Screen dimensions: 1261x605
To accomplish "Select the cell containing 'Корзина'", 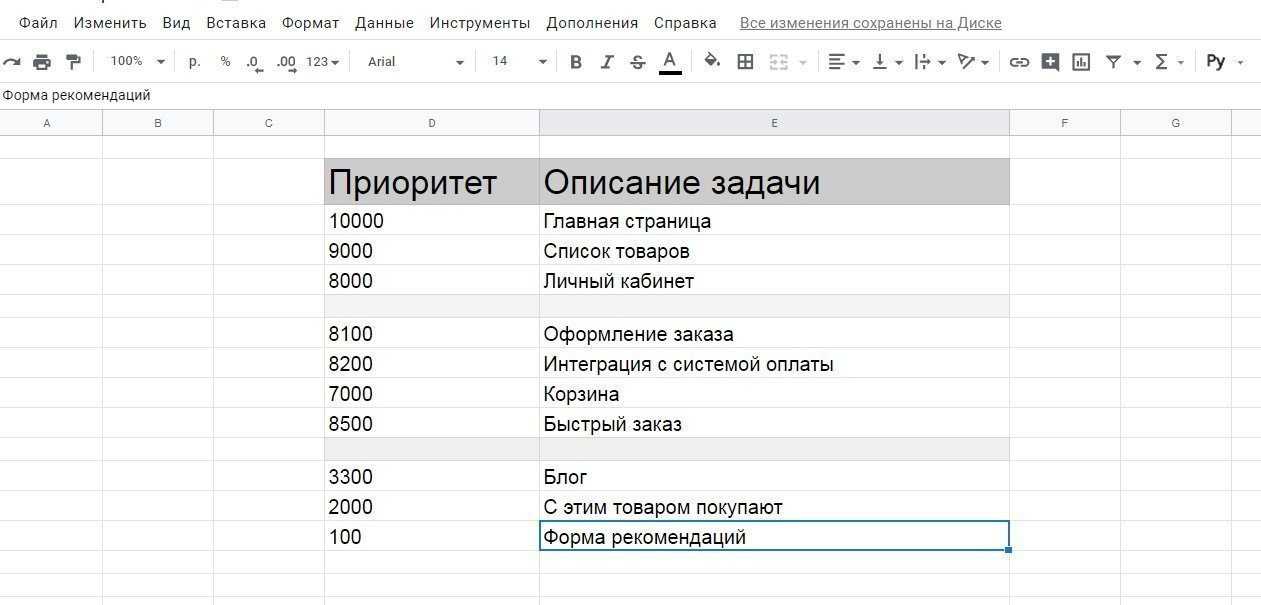I will (773, 394).
